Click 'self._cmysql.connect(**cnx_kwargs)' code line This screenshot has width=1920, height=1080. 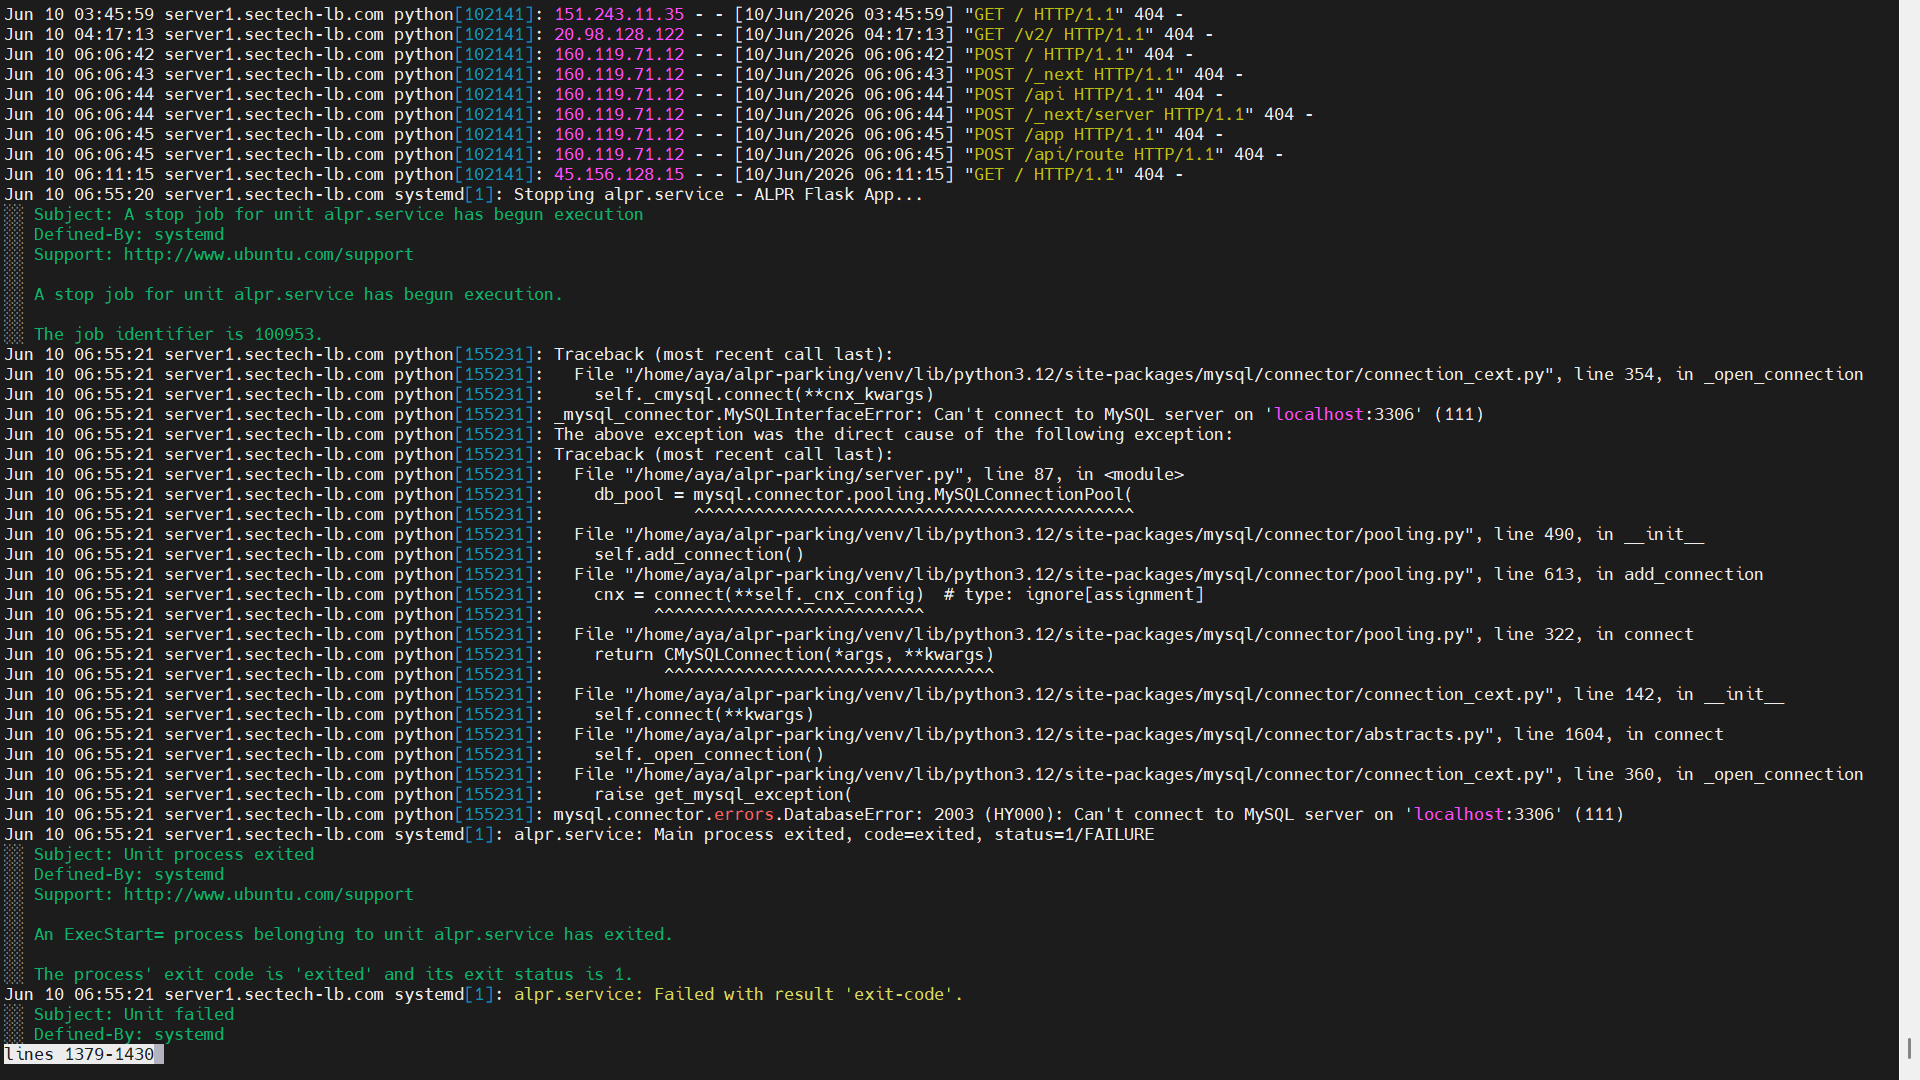point(764,394)
